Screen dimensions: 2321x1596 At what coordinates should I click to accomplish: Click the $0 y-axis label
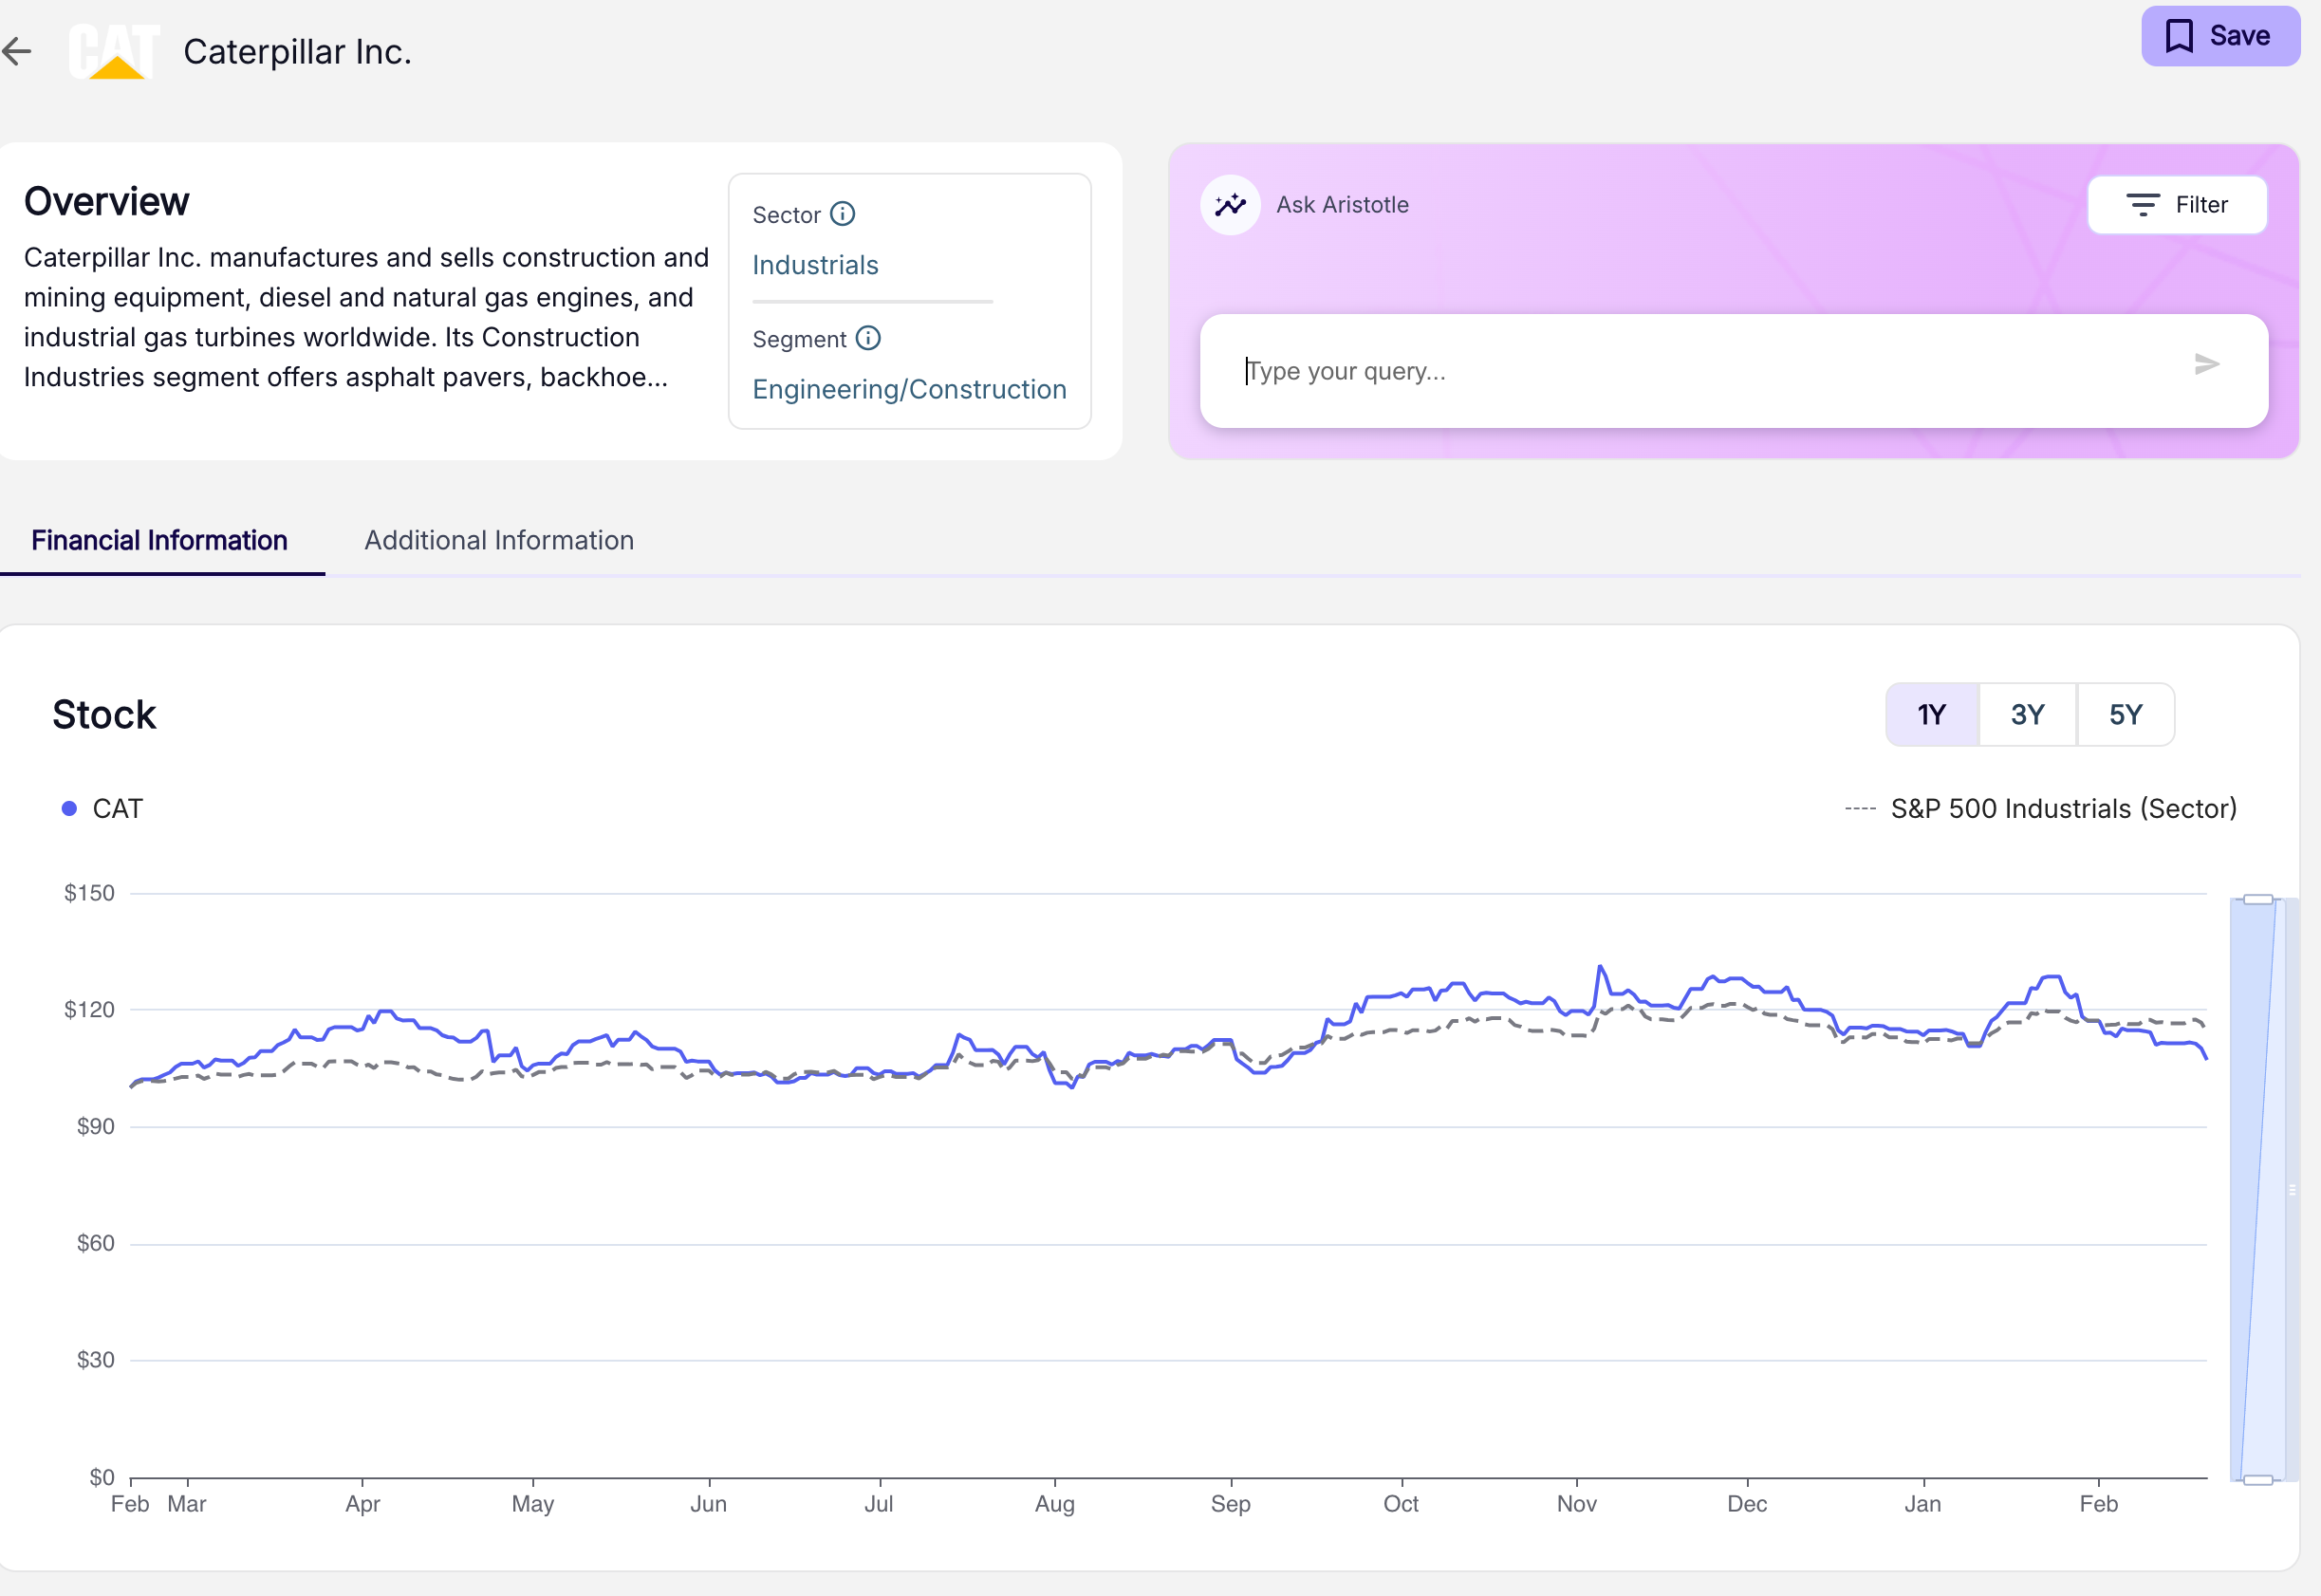pyautogui.click(x=102, y=1477)
